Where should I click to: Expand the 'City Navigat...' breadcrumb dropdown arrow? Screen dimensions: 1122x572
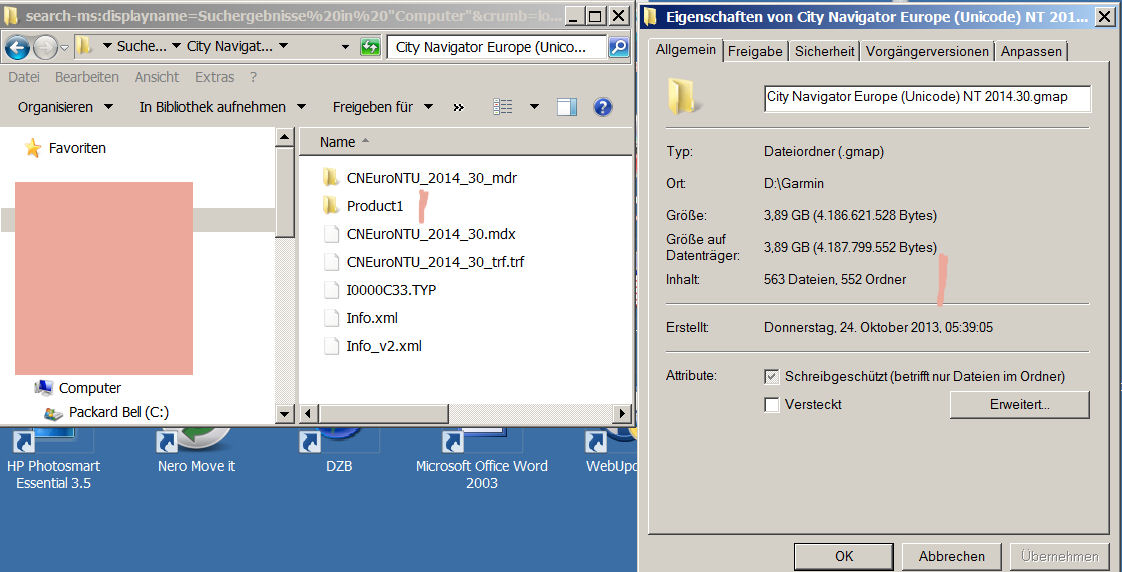[x=283, y=47]
